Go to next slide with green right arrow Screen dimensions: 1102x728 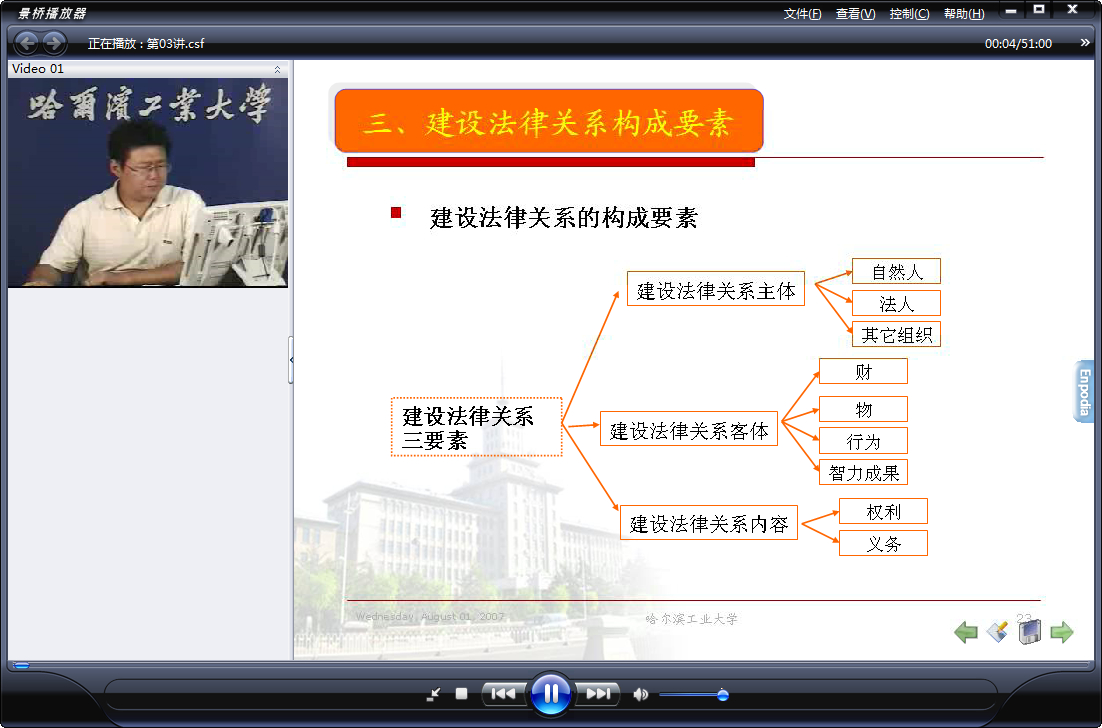pos(1061,632)
